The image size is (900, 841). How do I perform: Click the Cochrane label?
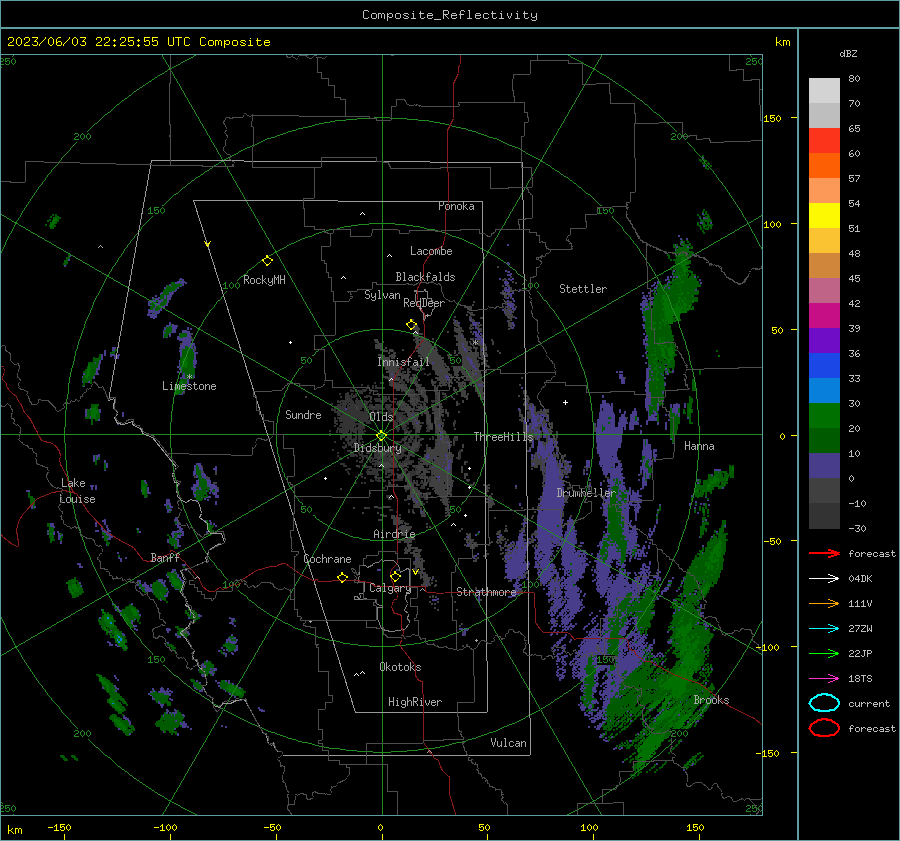tap(327, 559)
